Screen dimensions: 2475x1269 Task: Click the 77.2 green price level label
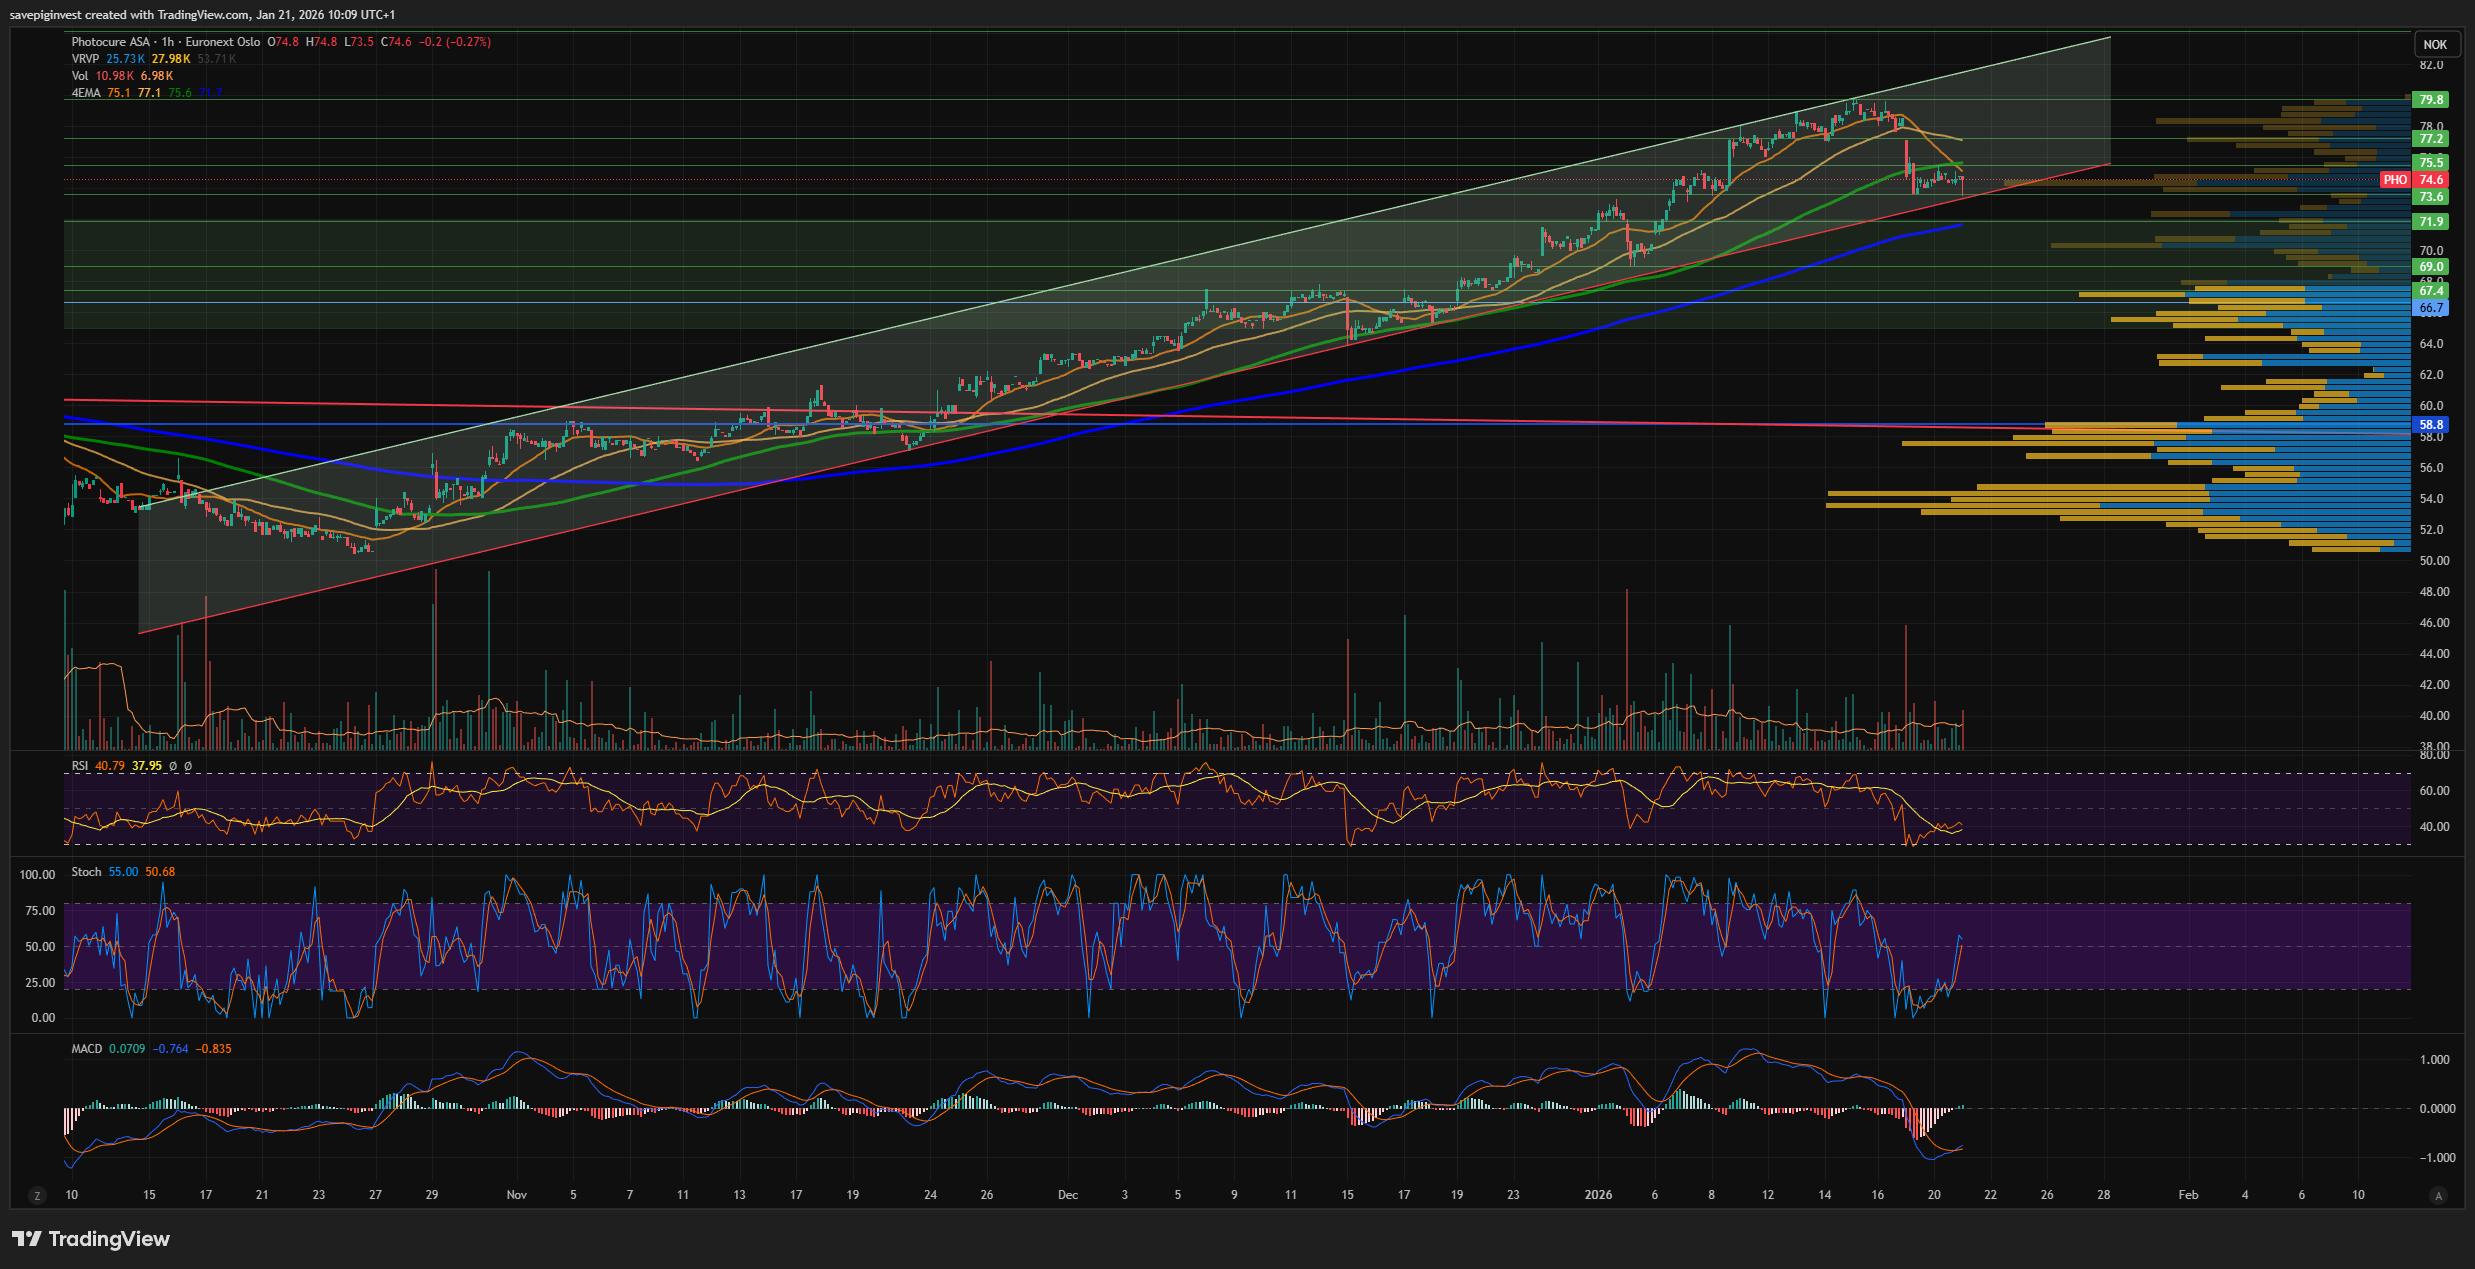[2431, 139]
